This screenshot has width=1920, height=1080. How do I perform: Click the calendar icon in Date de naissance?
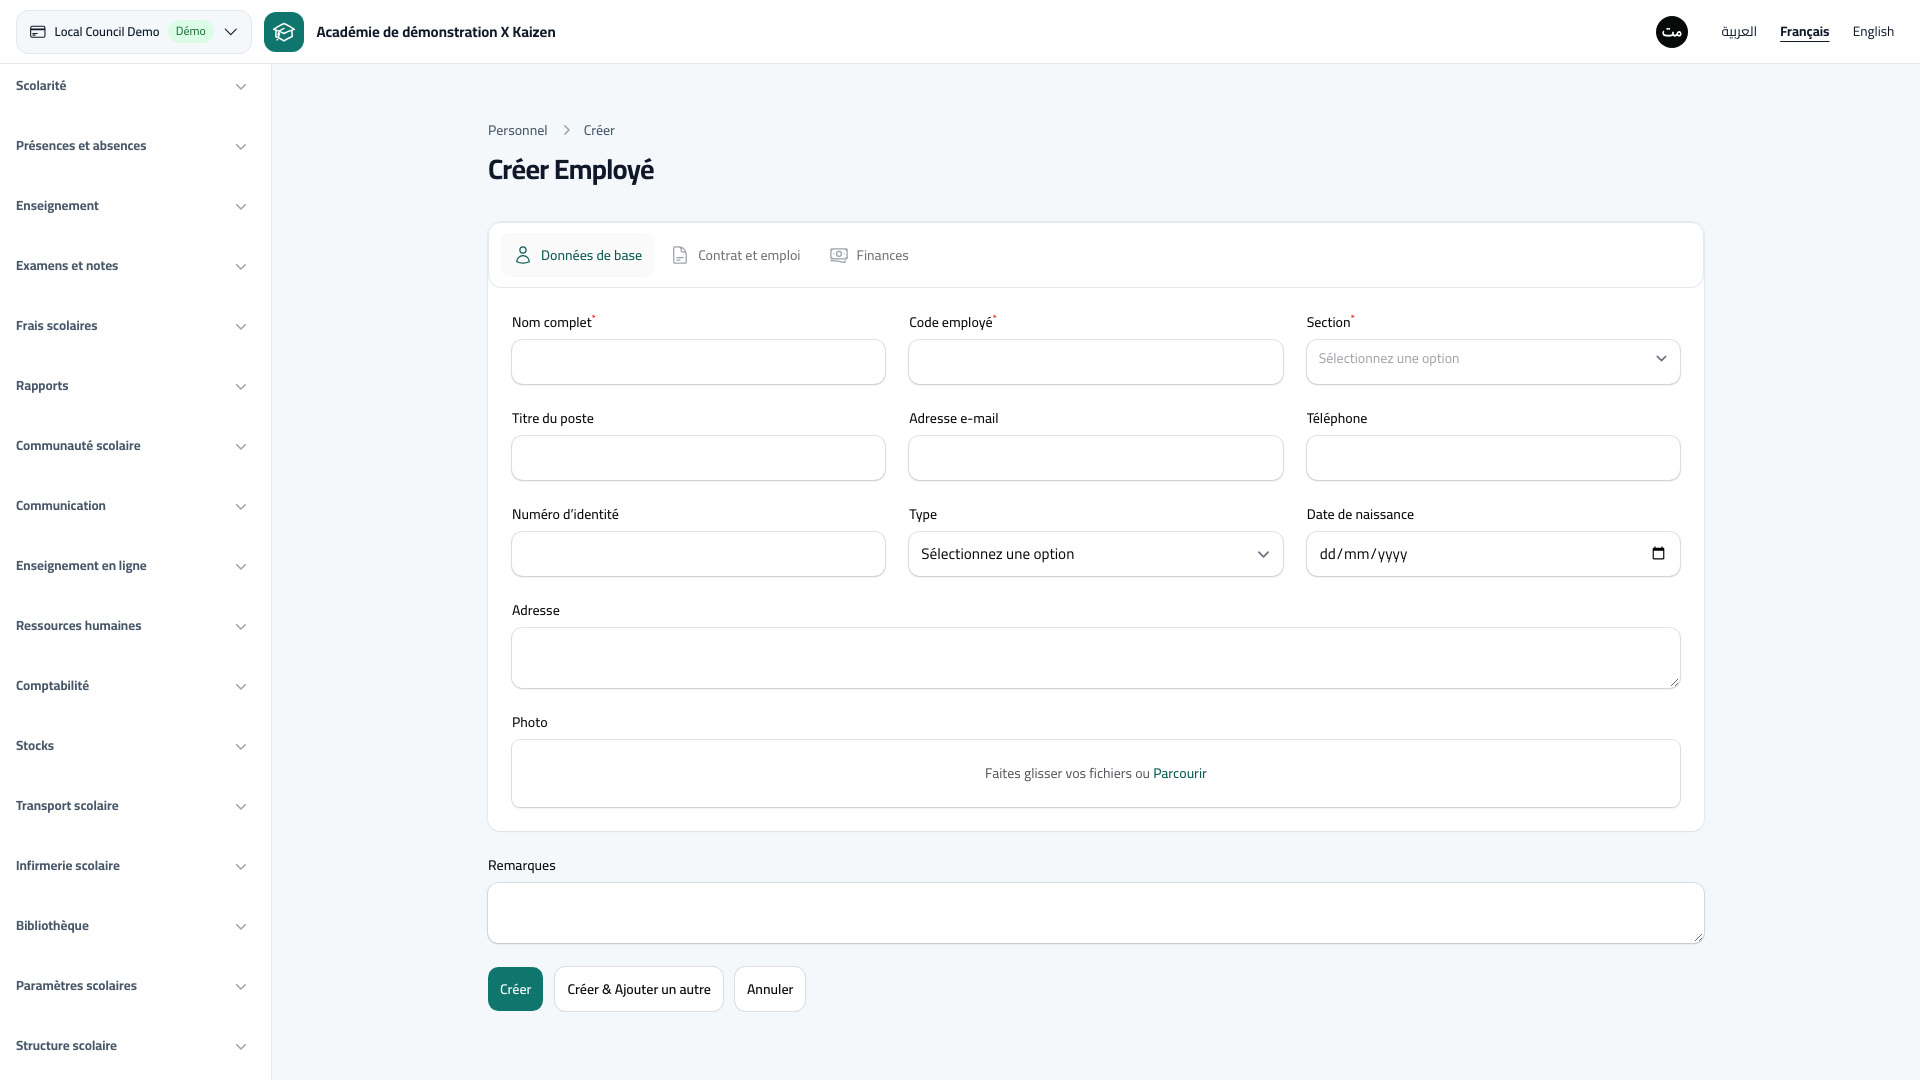tap(1658, 554)
